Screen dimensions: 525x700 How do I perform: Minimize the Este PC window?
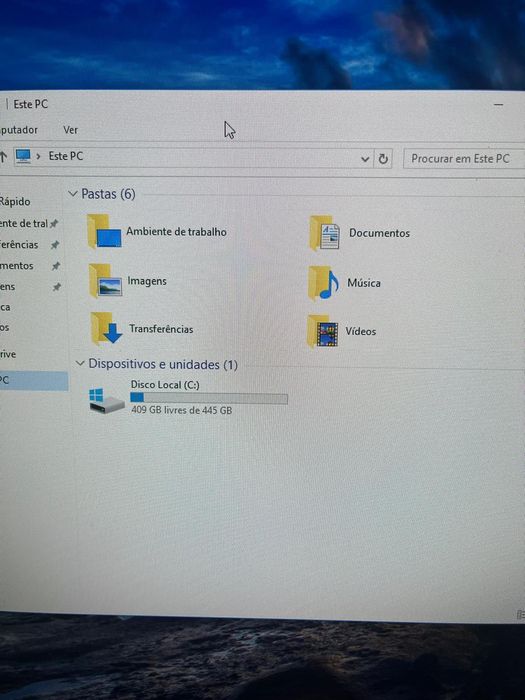pyautogui.click(x=499, y=105)
